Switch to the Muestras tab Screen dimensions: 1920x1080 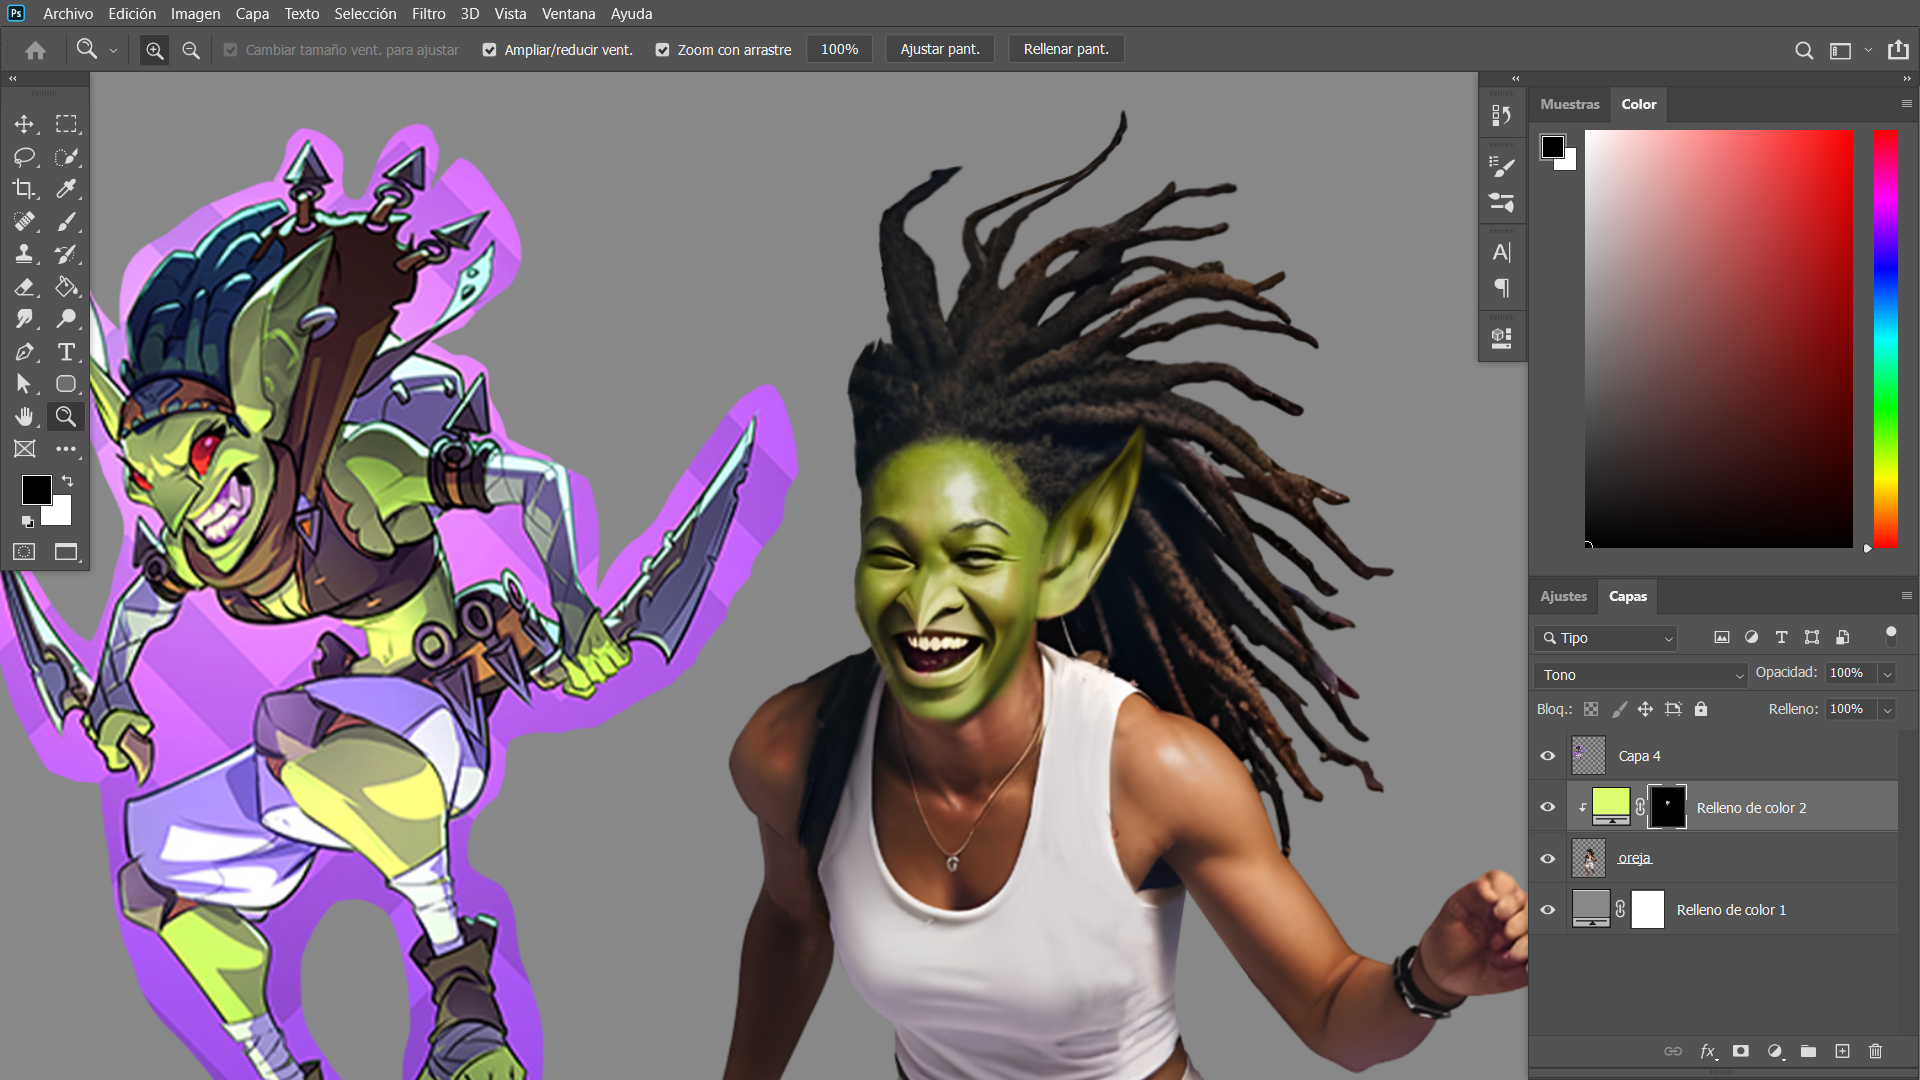point(1569,104)
